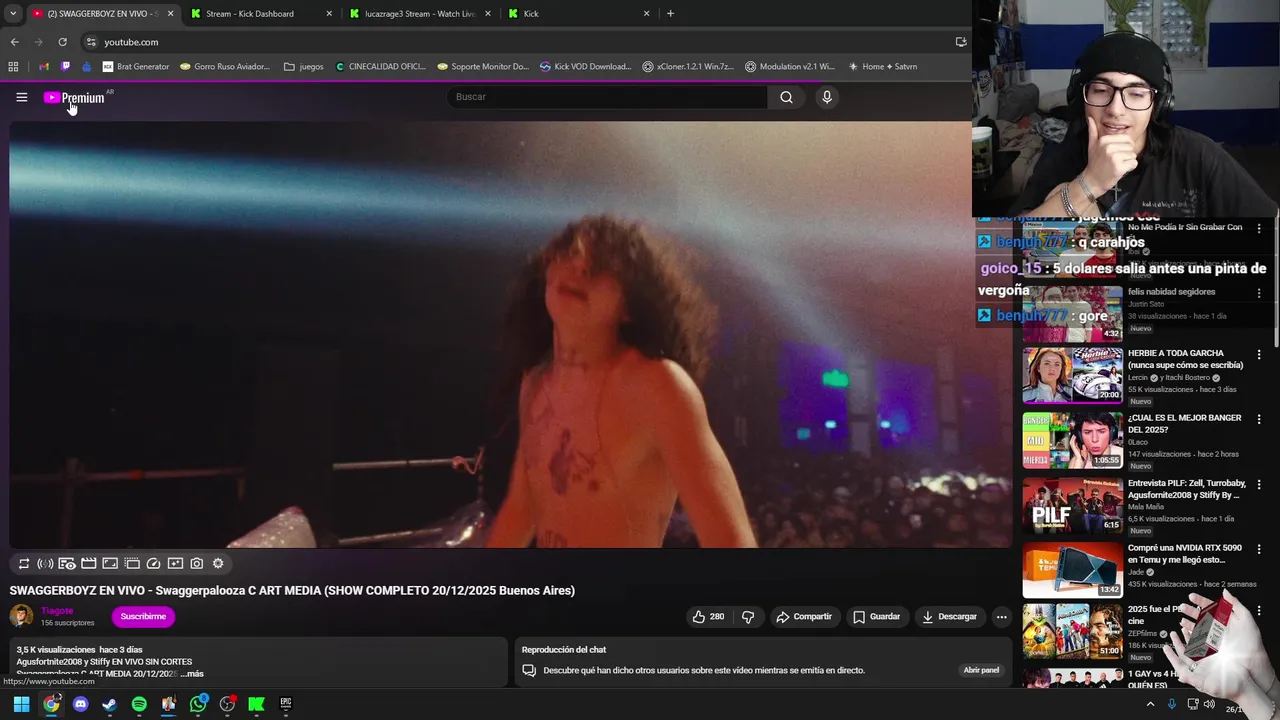Open the Gmail bookmark icon

point(43,67)
